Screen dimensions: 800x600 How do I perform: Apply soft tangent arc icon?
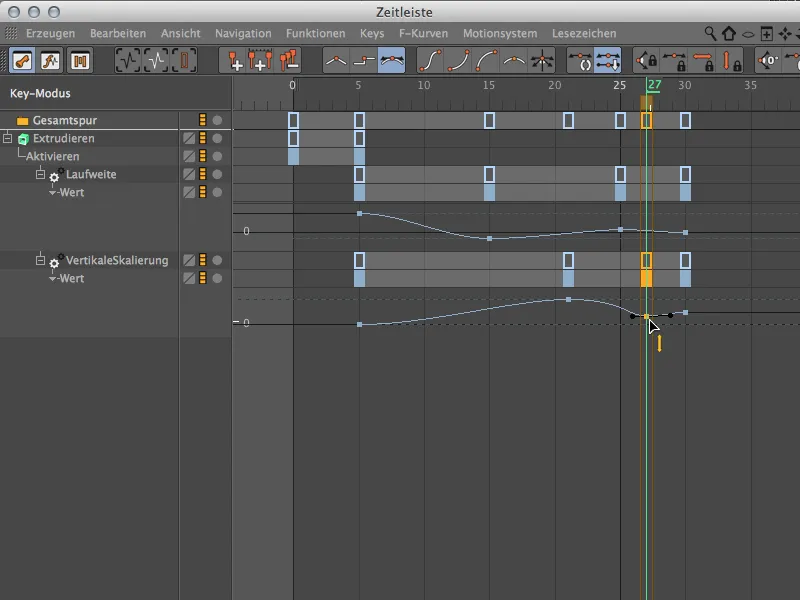pyautogui.click(x=514, y=61)
